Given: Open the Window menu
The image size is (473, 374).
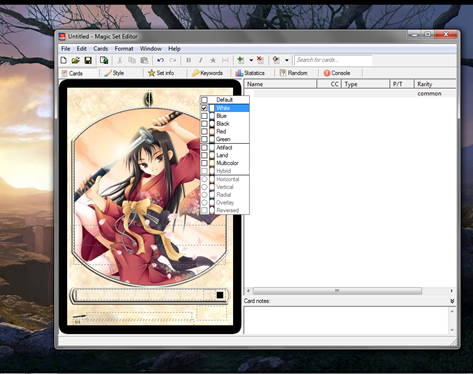Looking at the screenshot, I should click(151, 49).
